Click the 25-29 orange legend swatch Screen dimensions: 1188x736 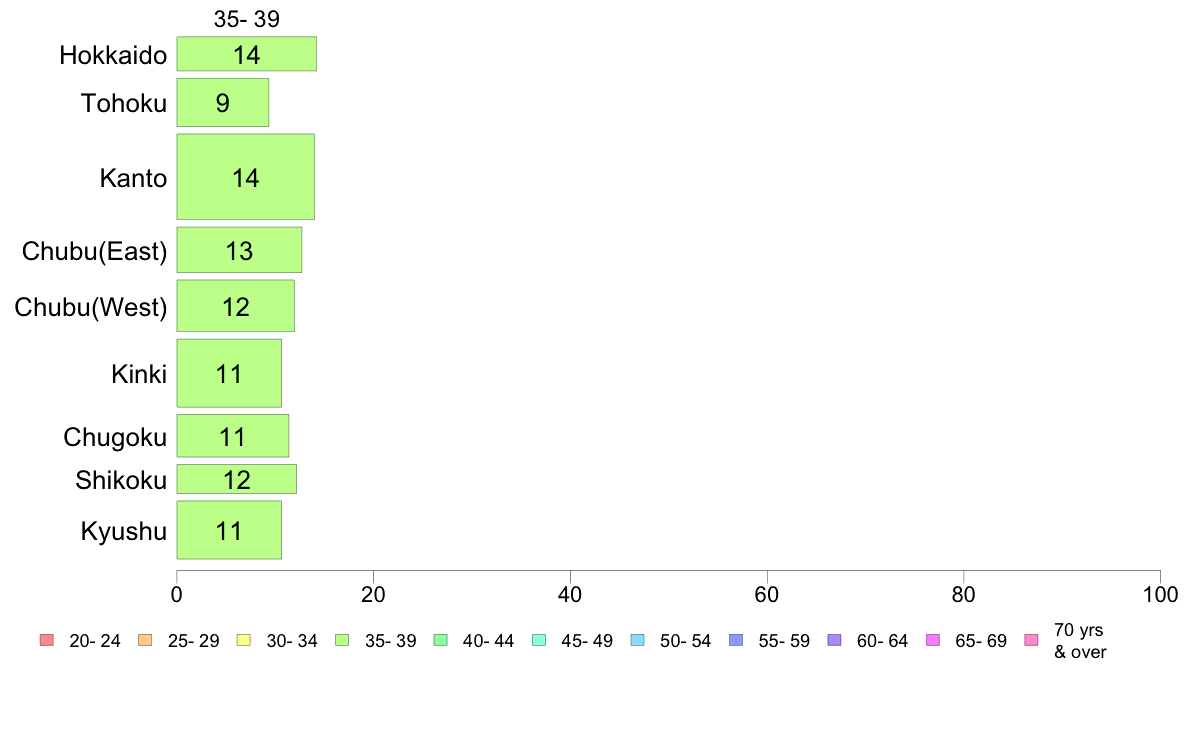145,640
